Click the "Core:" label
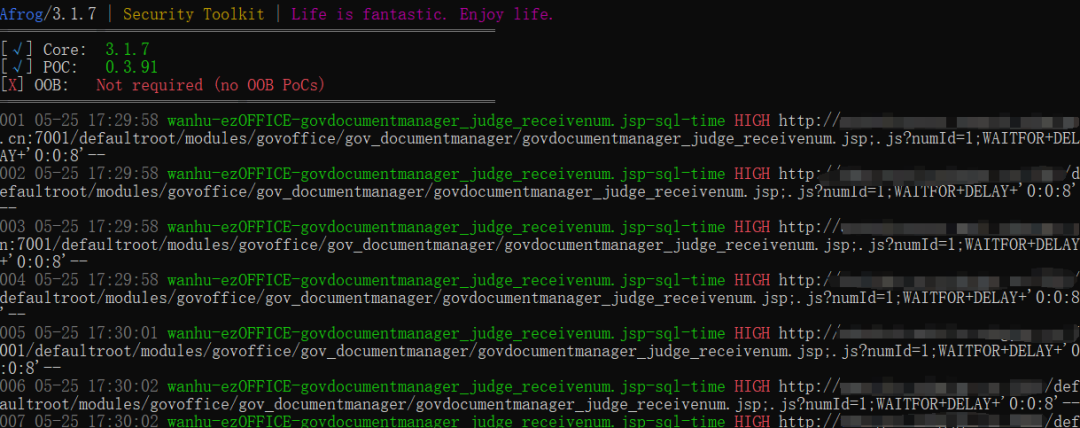 pos(65,50)
